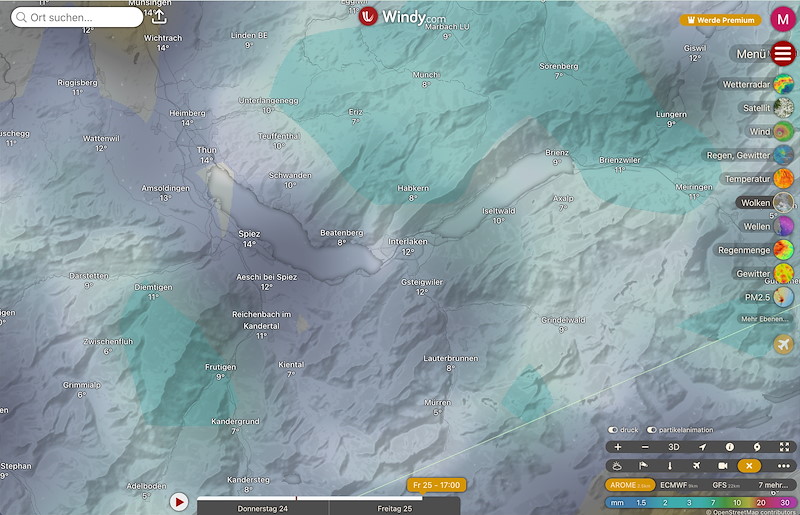
Task: Show the Gewitter layer
Action: pyautogui.click(x=783, y=273)
